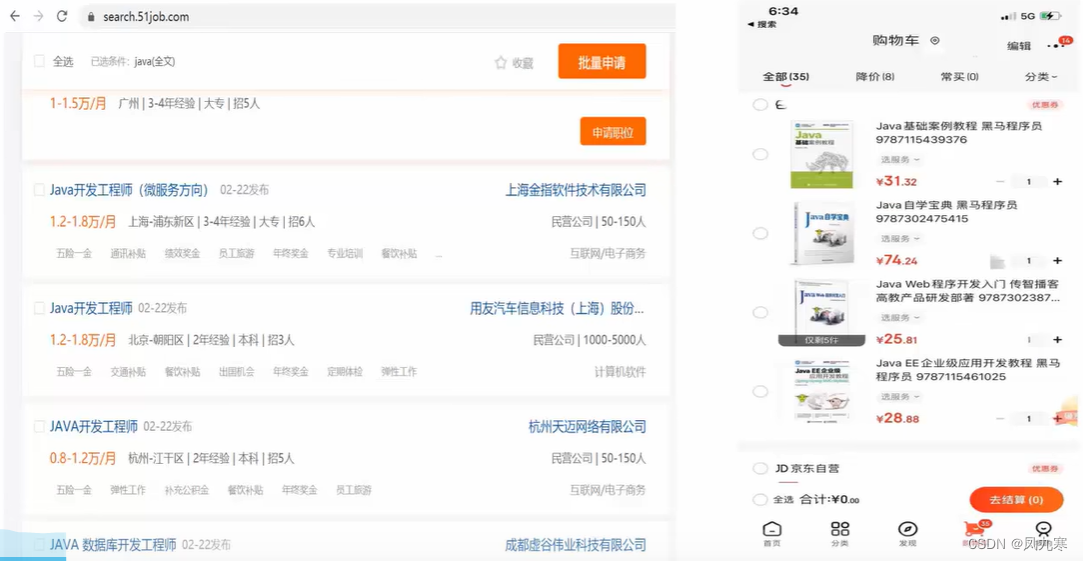Open 选服务 dropdown for Java自学宝典
Image resolution: width=1083 pixels, height=561 pixels.
pyautogui.click(x=899, y=239)
